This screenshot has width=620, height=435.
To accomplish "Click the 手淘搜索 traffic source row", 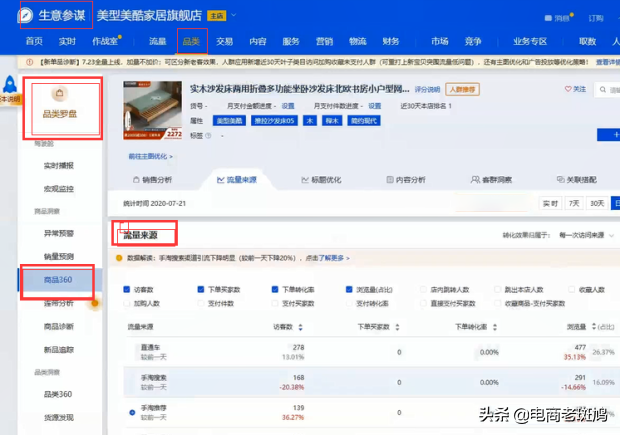I will [372, 382].
